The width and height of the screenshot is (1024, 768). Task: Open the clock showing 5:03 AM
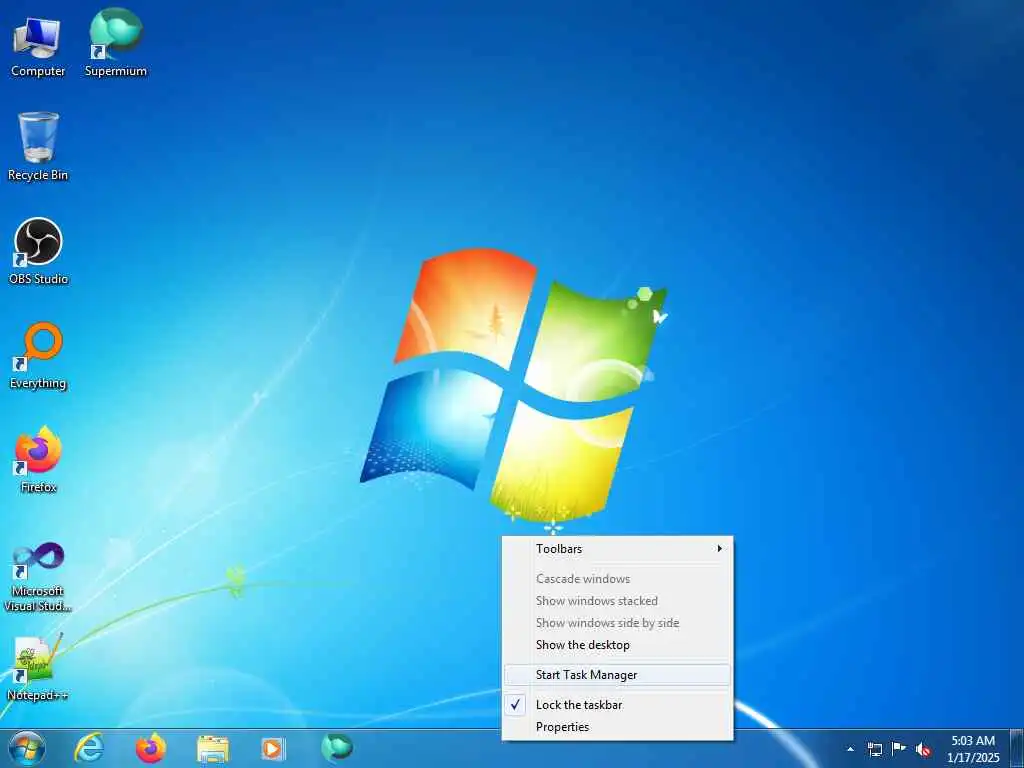click(973, 749)
